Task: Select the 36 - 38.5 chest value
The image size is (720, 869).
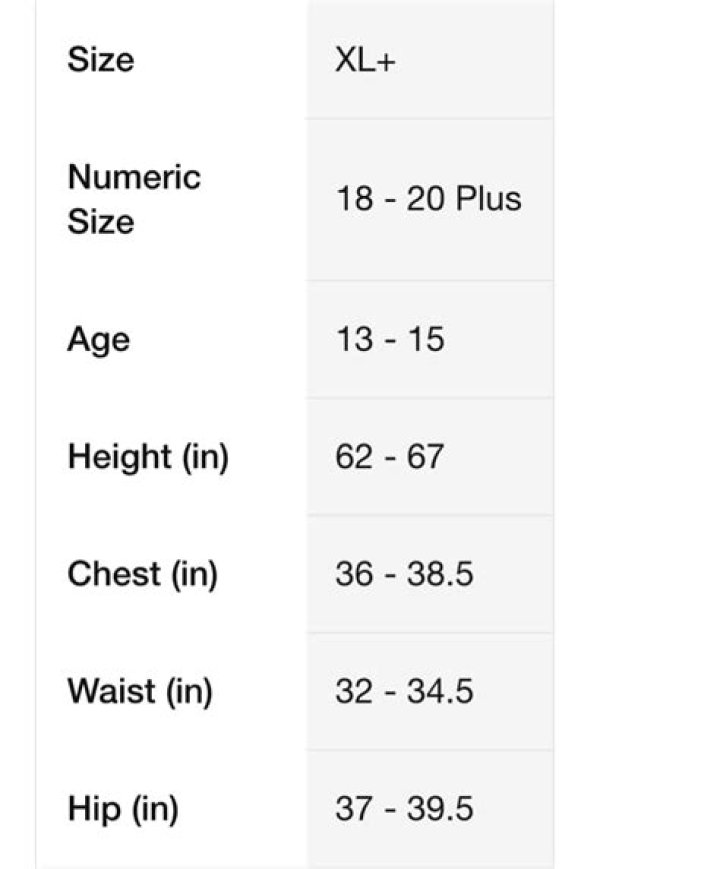Action: tap(404, 575)
